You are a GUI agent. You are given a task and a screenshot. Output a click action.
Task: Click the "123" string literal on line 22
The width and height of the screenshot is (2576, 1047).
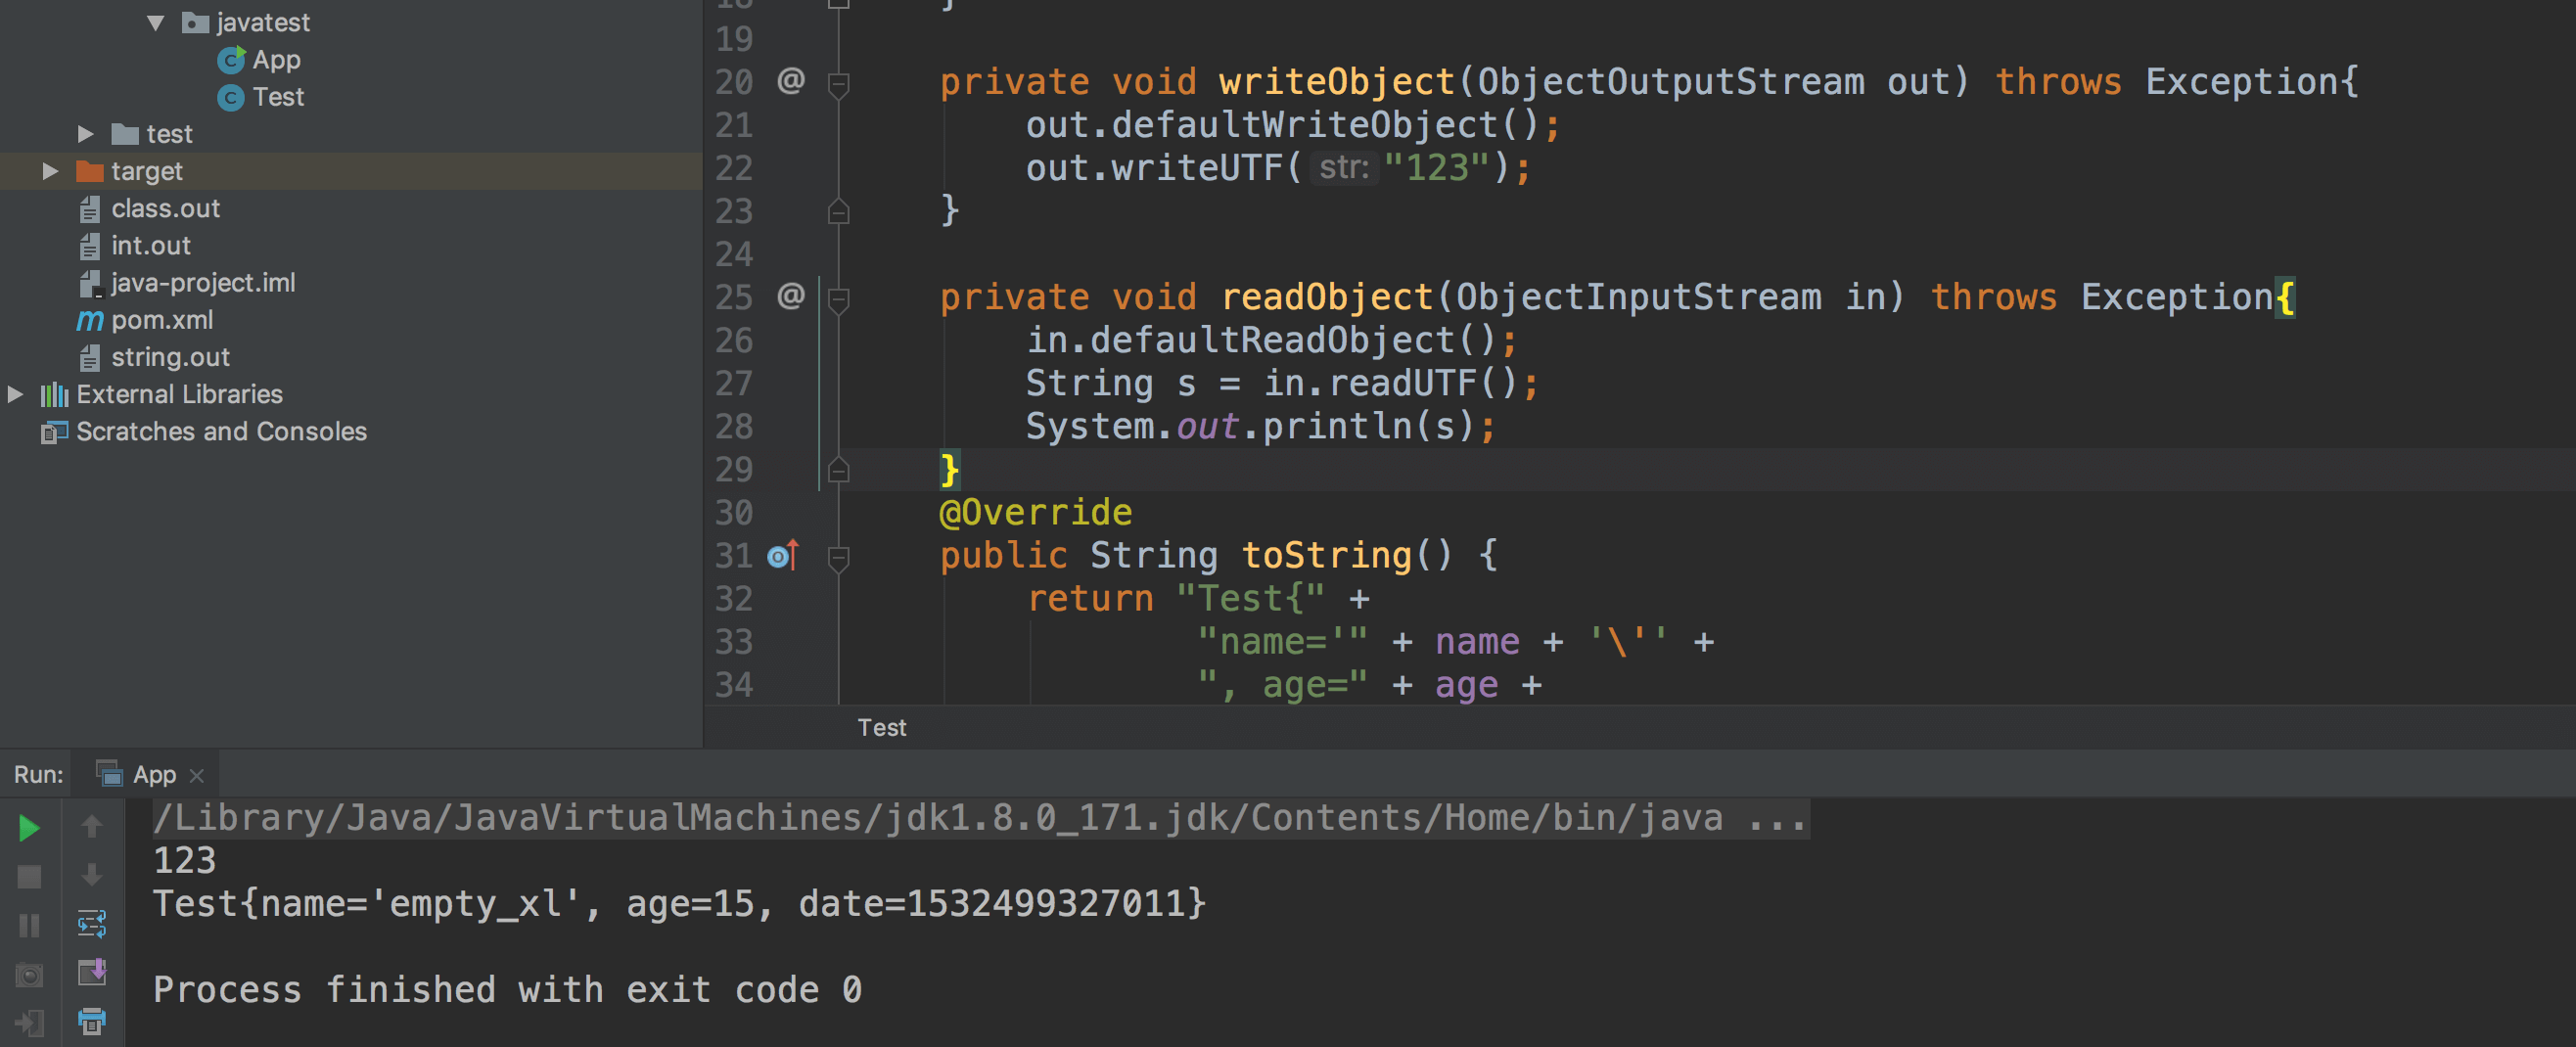1436,168
